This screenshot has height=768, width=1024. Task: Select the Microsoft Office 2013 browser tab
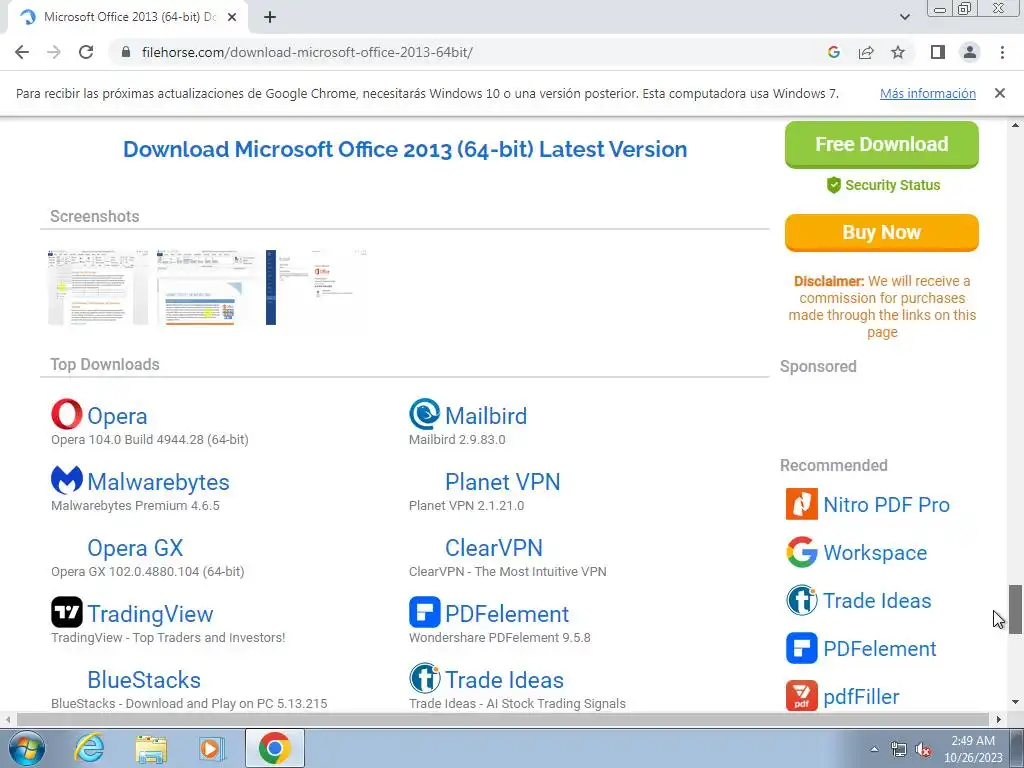127,18
